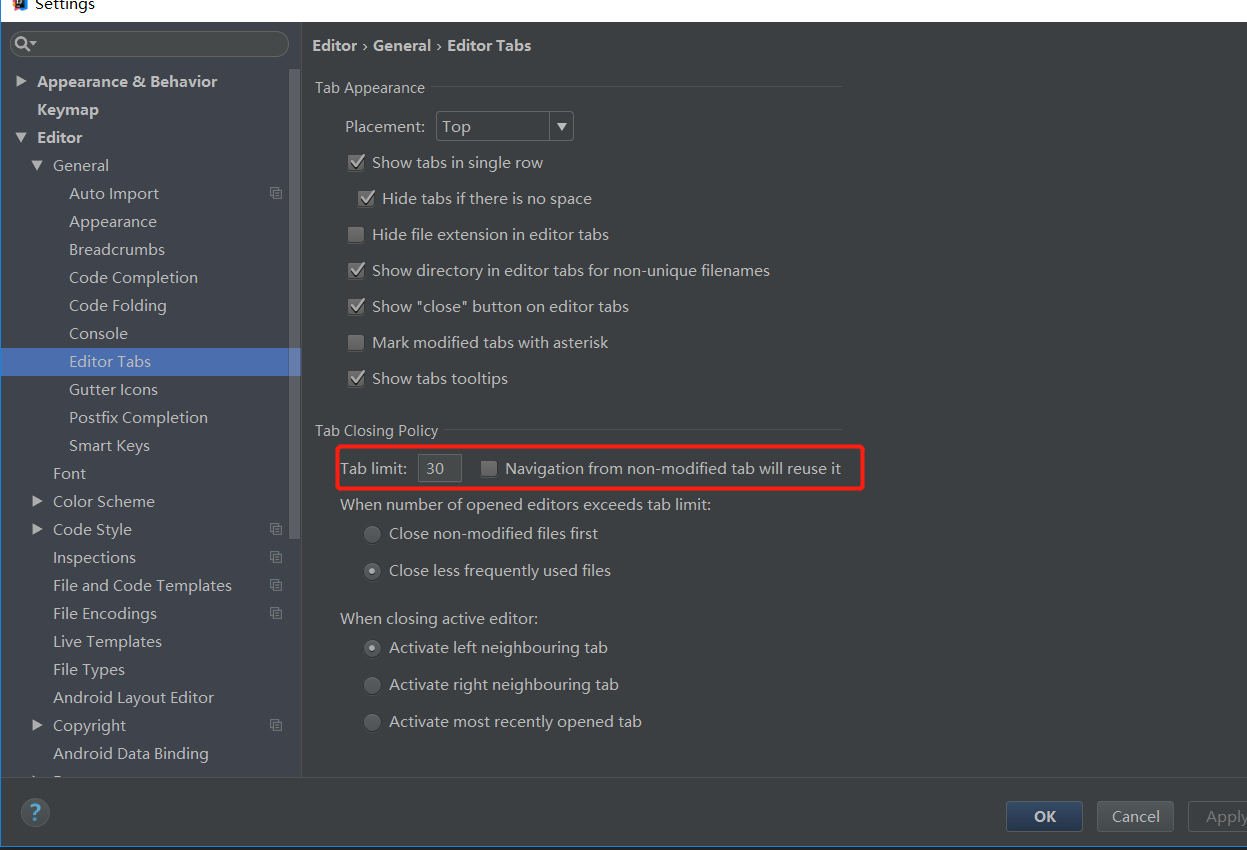This screenshot has width=1247, height=850.
Task: Collapse the Editor tree node
Action: tap(21, 137)
